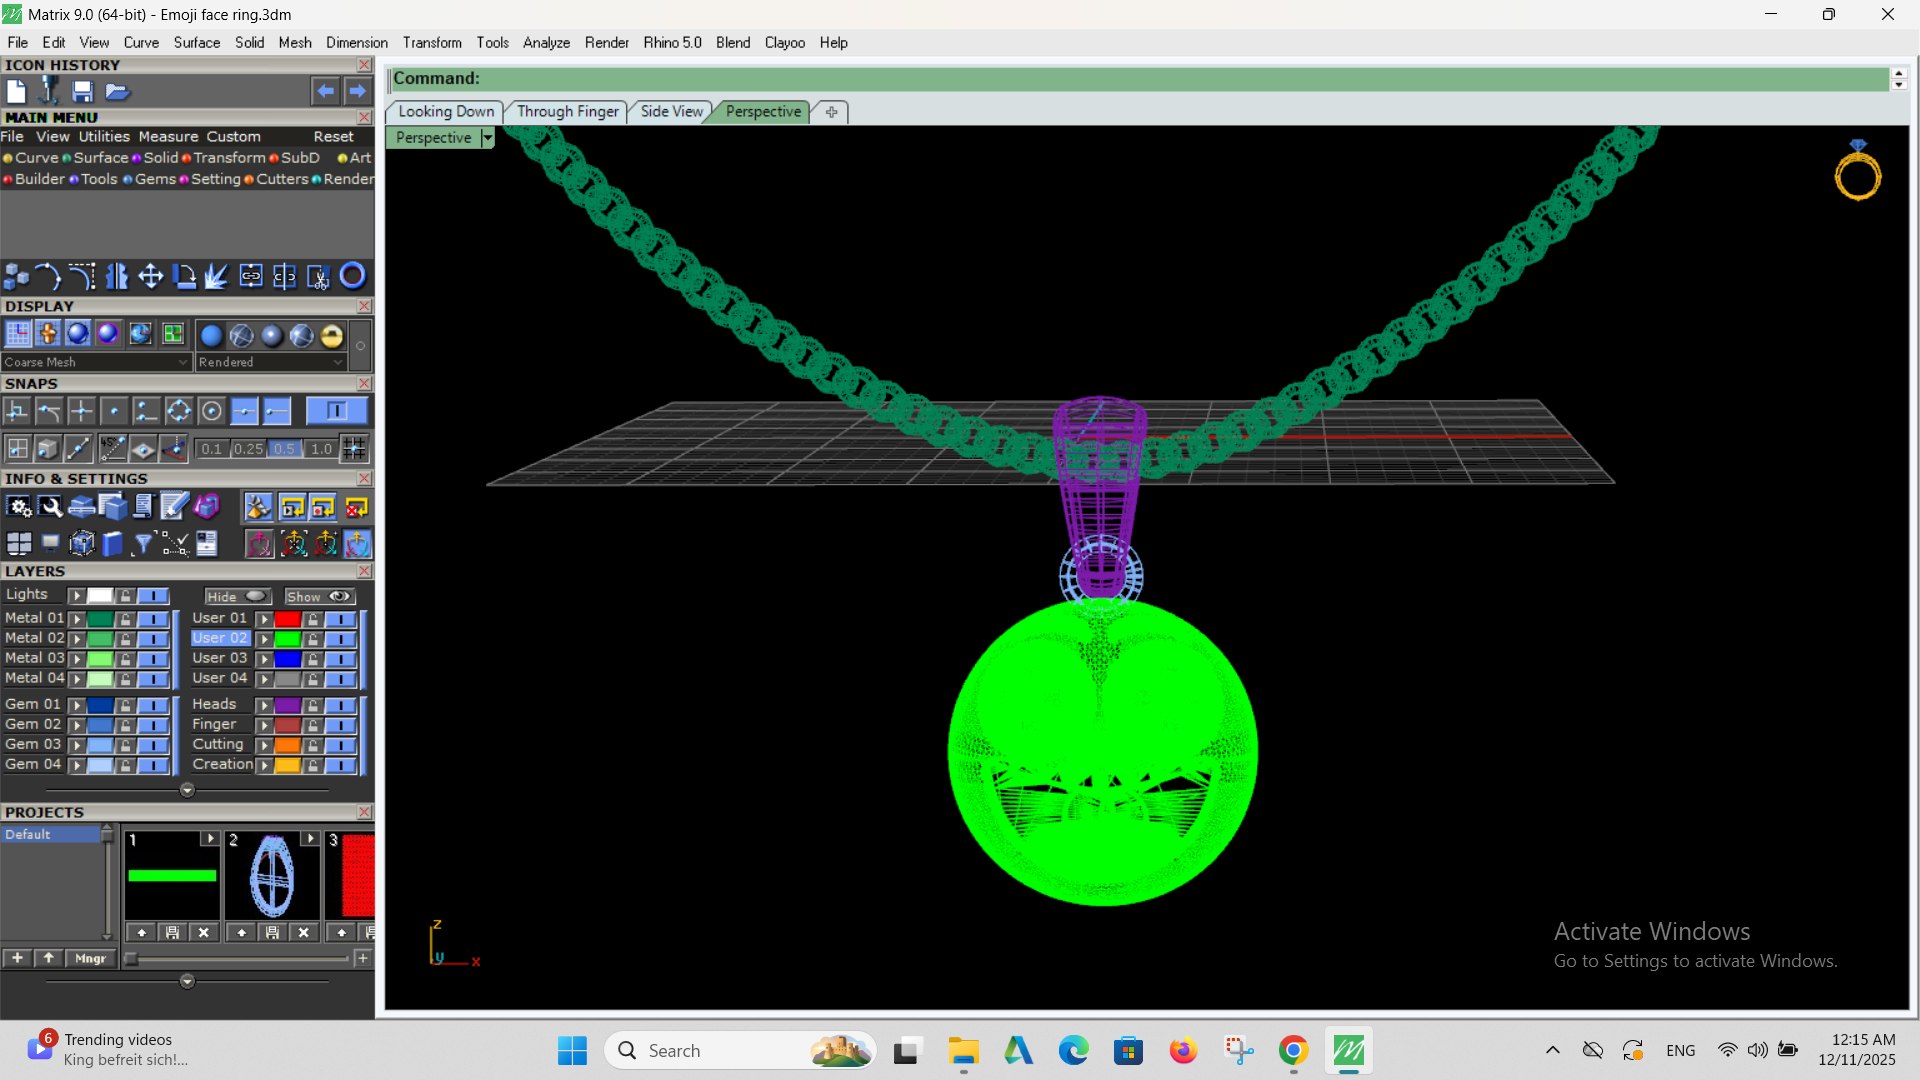Select the Move arrows tool
Screen dimensions: 1920x1080
[x=151, y=276]
